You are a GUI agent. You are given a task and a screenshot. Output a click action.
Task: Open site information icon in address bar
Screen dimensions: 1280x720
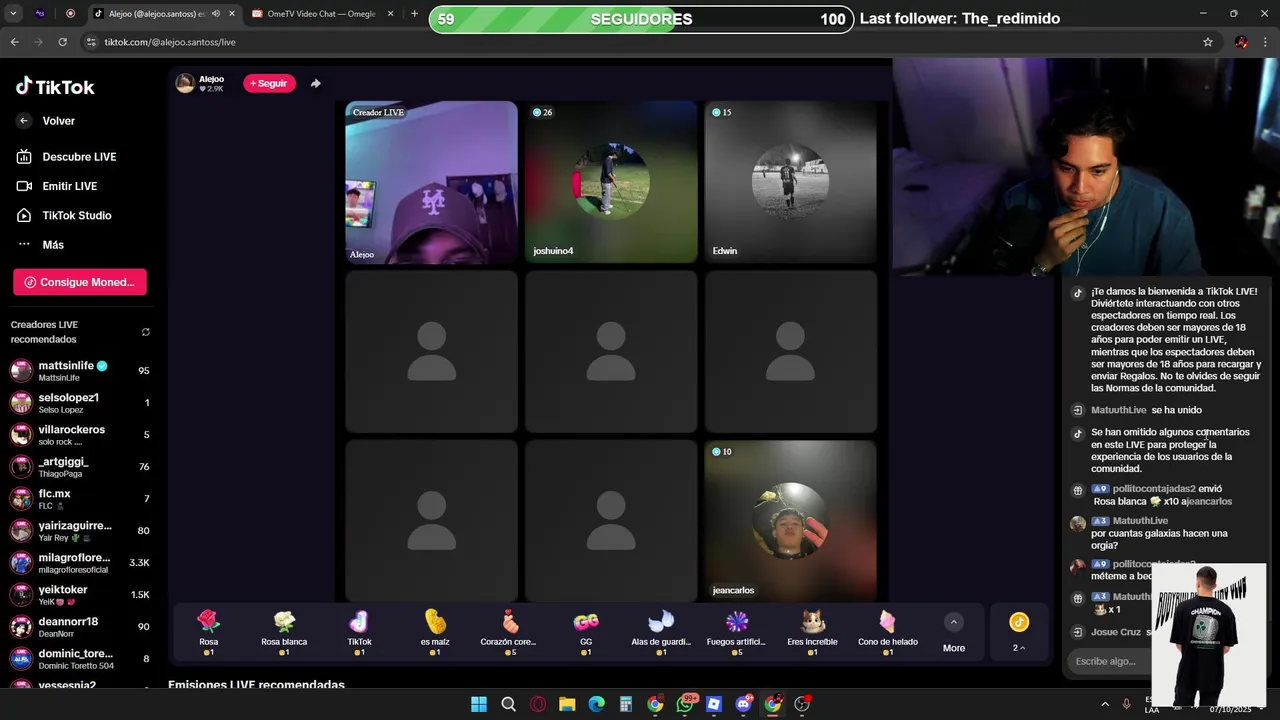pyautogui.click(x=91, y=42)
